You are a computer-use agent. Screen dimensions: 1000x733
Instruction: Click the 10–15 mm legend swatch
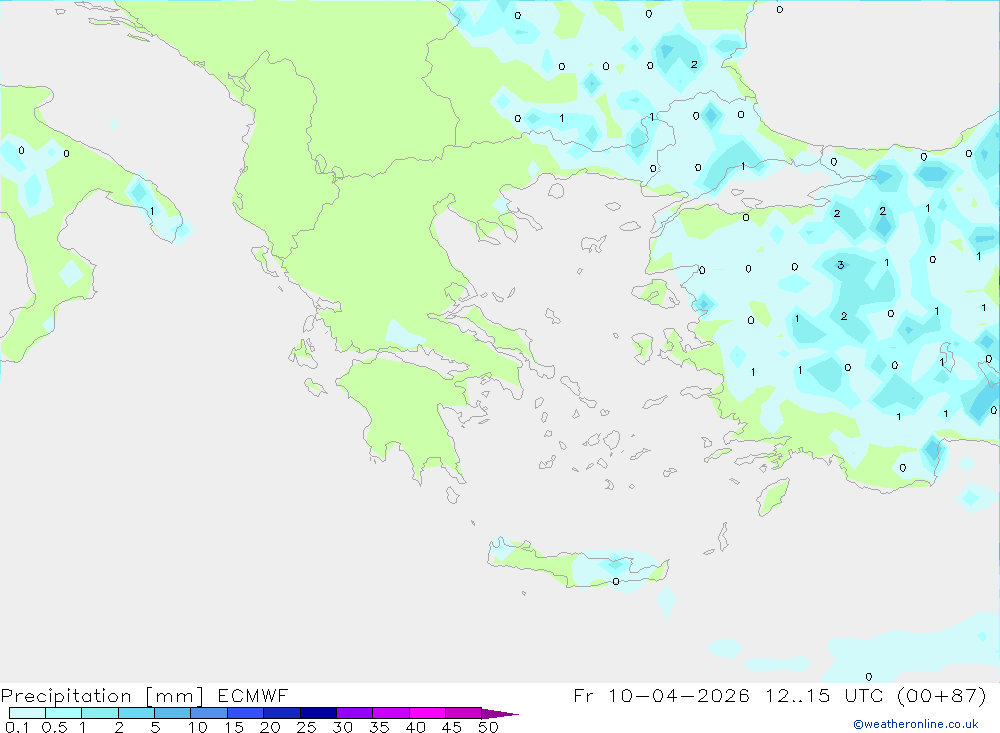pyautogui.click(x=209, y=713)
